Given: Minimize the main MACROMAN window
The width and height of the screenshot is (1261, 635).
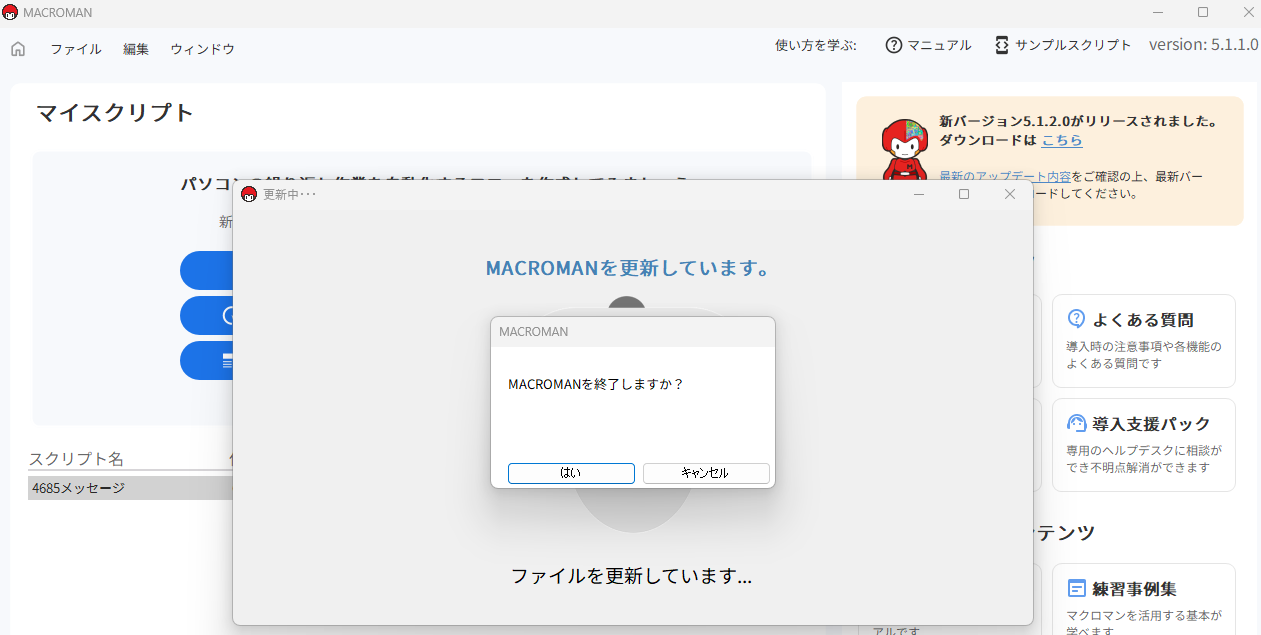Looking at the screenshot, I should [1158, 12].
